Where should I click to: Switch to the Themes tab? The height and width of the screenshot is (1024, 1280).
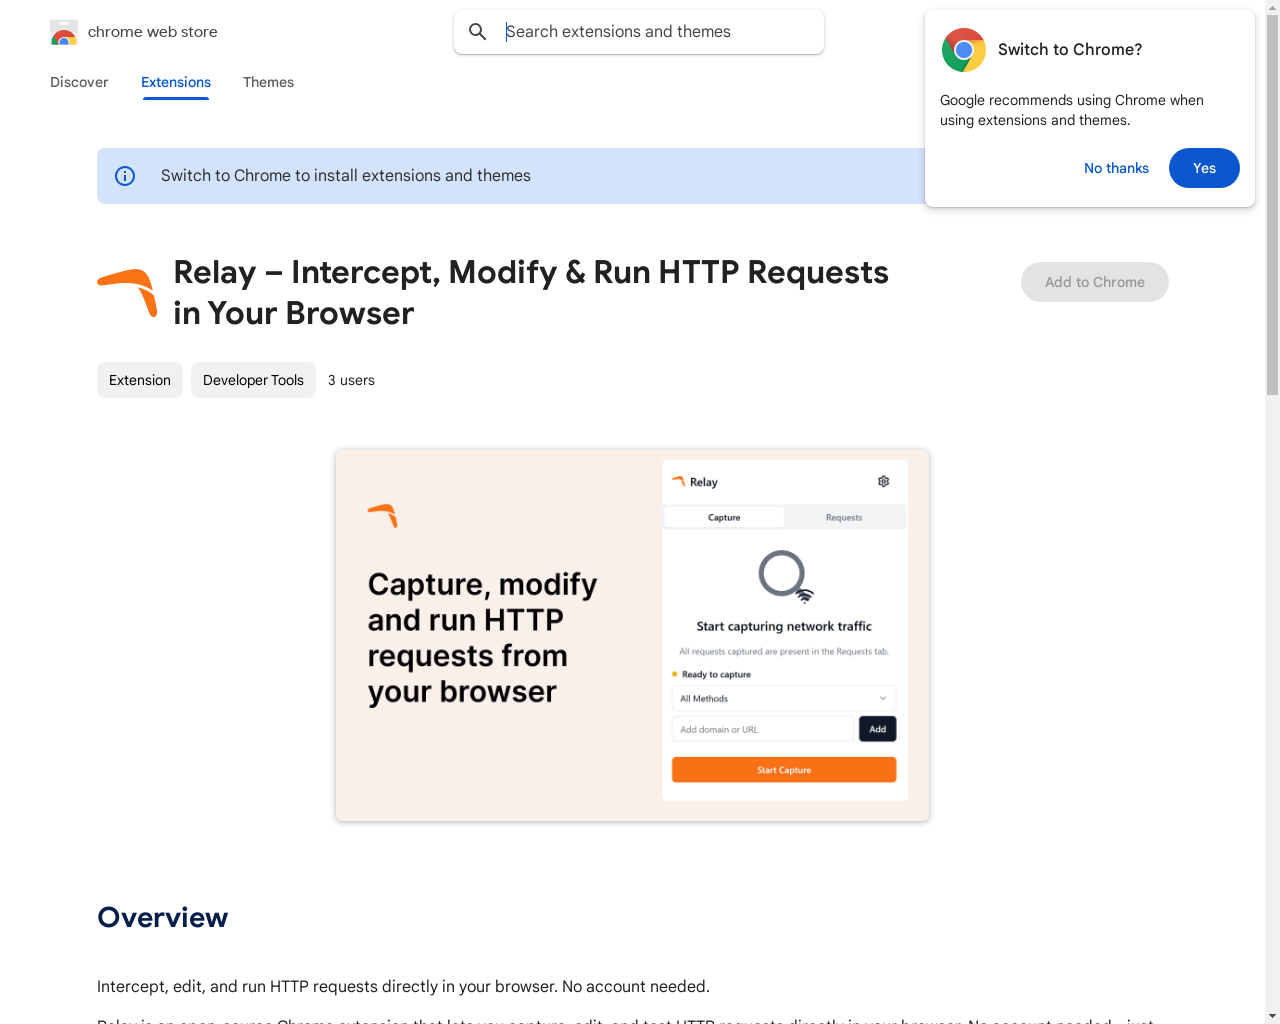coord(268,82)
